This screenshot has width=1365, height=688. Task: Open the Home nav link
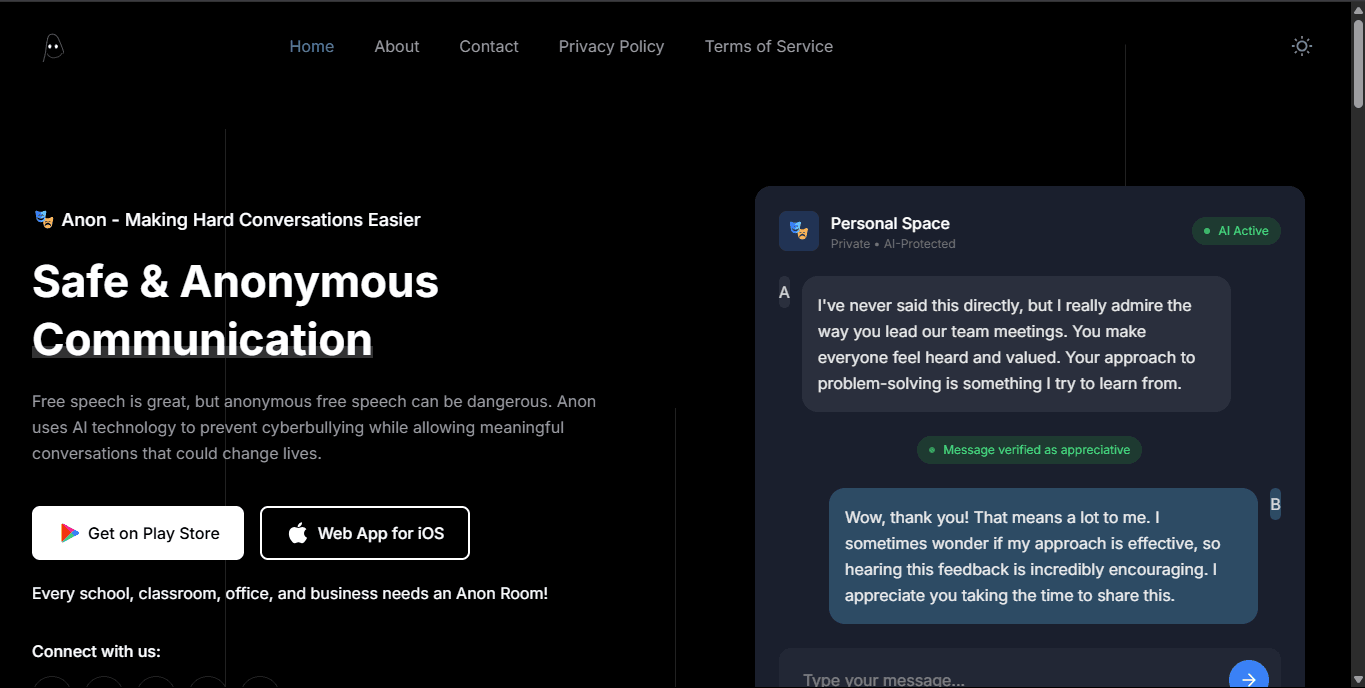(312, 46)
